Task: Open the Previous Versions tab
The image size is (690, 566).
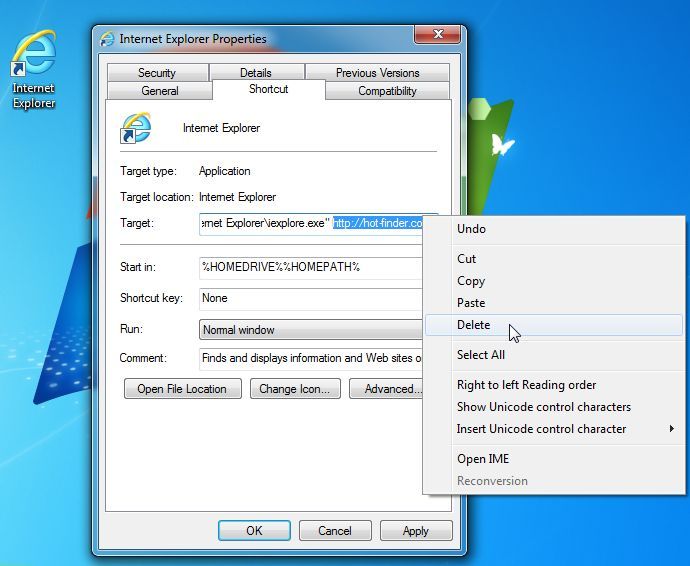Action: [x=378, y=73]
